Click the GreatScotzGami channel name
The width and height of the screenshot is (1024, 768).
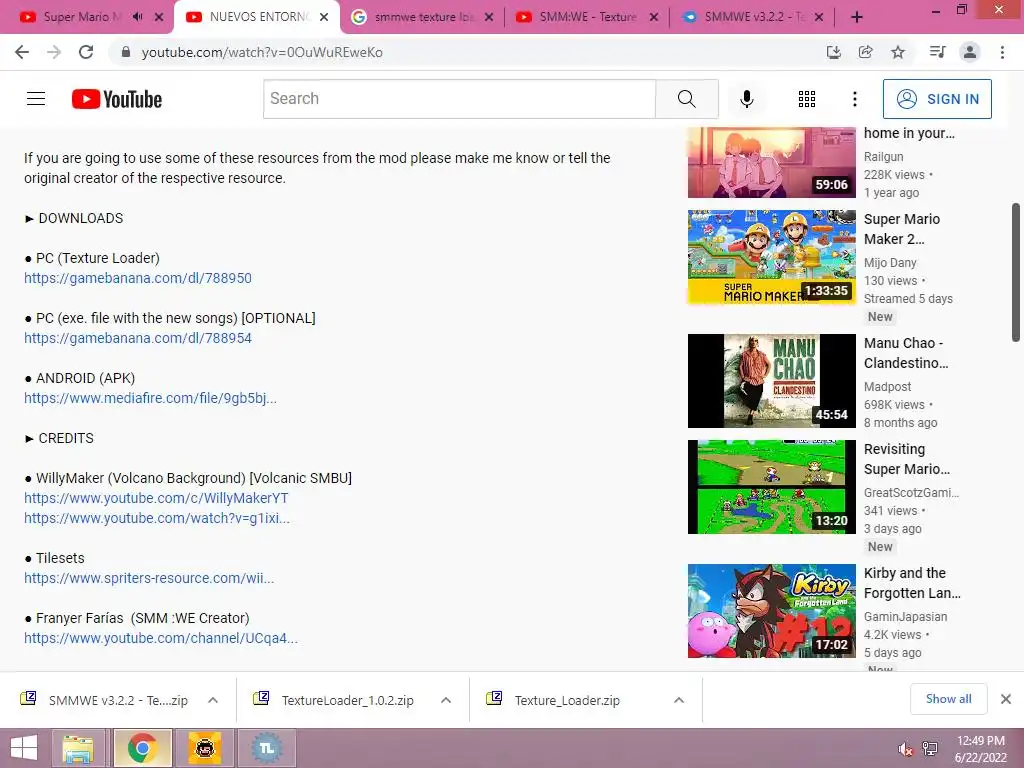click(911, 492)
